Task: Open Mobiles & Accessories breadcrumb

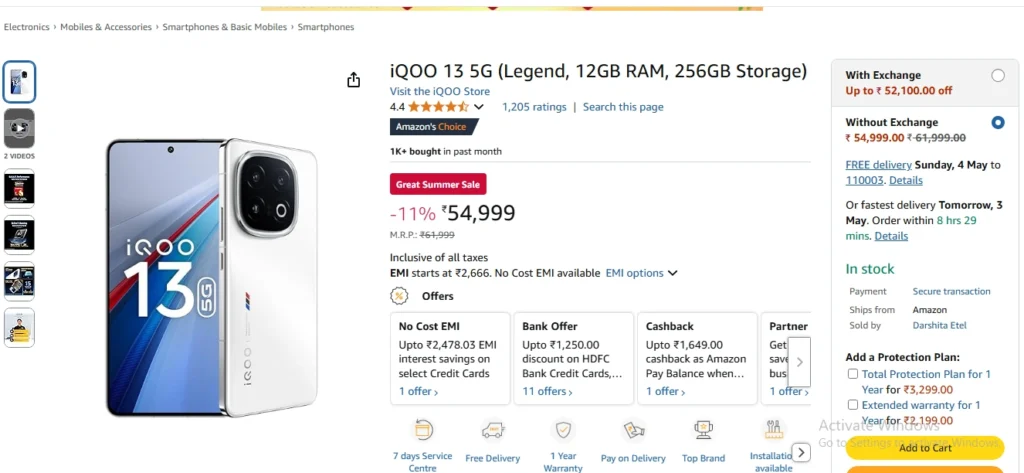Action: [106, 27]
